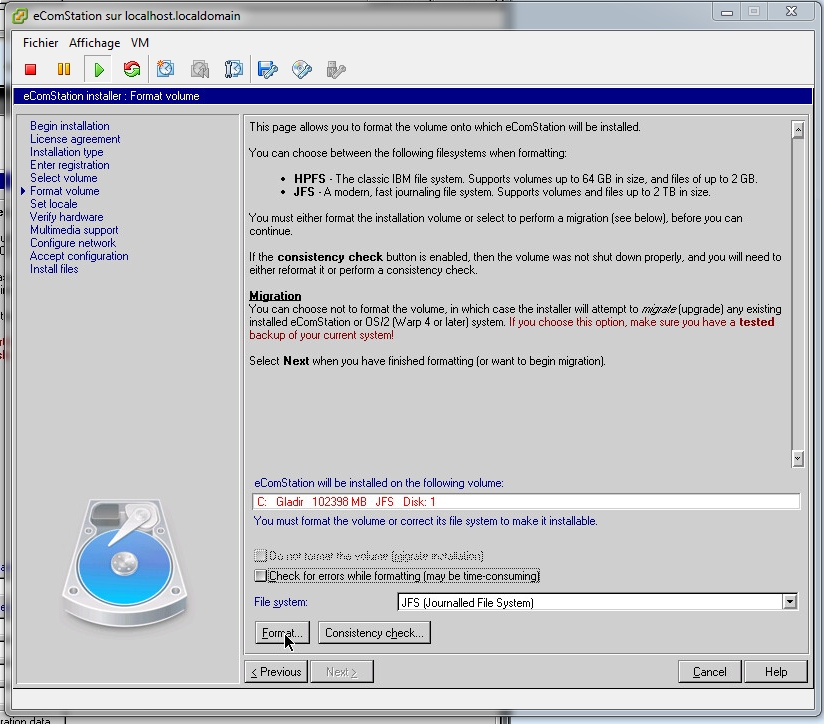This screenshot has height=724, width=824.
Task: Take a snapshot of the VM
Action: [x=166, y=69]
